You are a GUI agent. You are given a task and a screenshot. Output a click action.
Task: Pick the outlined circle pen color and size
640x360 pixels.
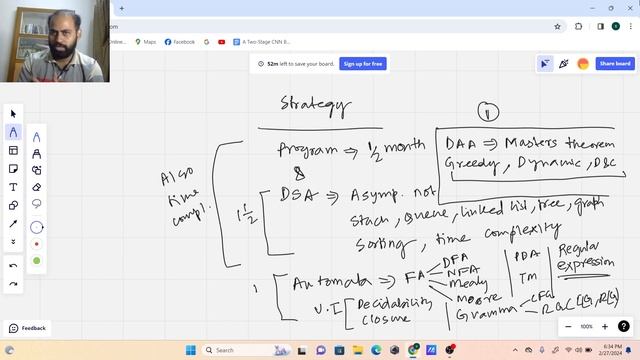(36, 227)
